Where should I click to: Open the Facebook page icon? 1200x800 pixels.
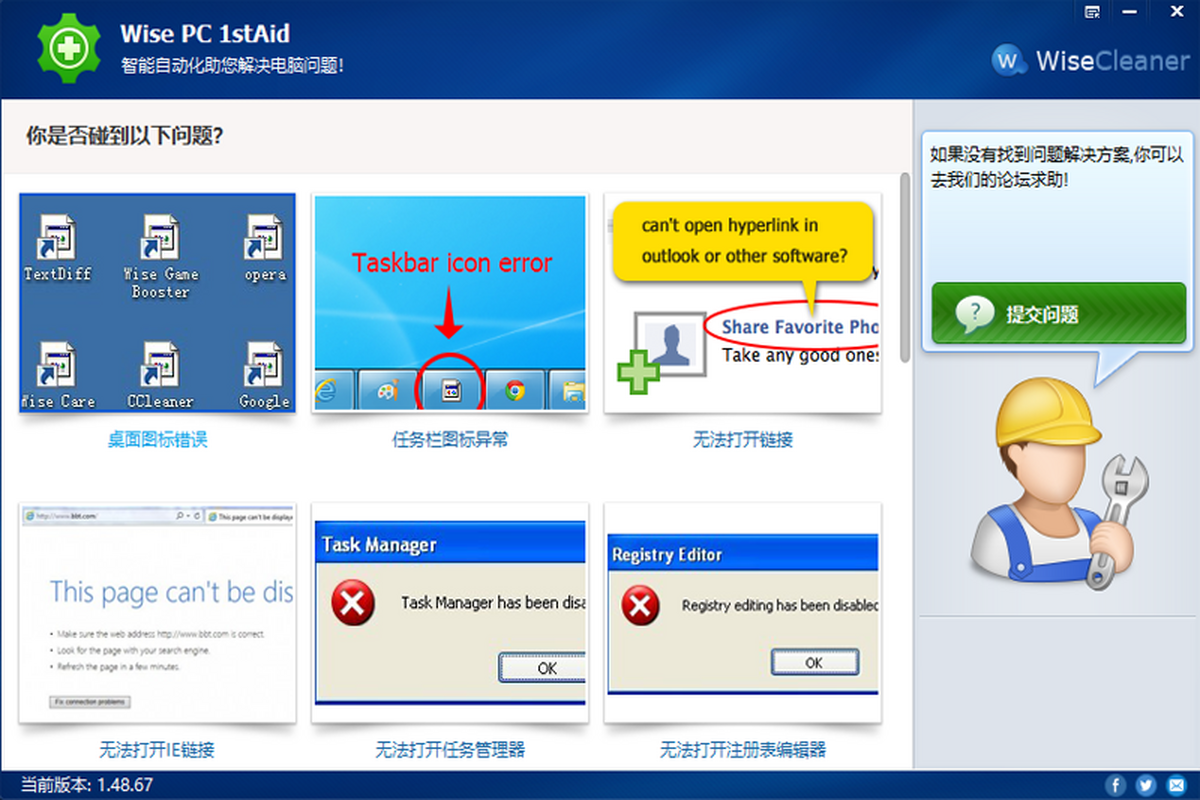click(1116, 785)
